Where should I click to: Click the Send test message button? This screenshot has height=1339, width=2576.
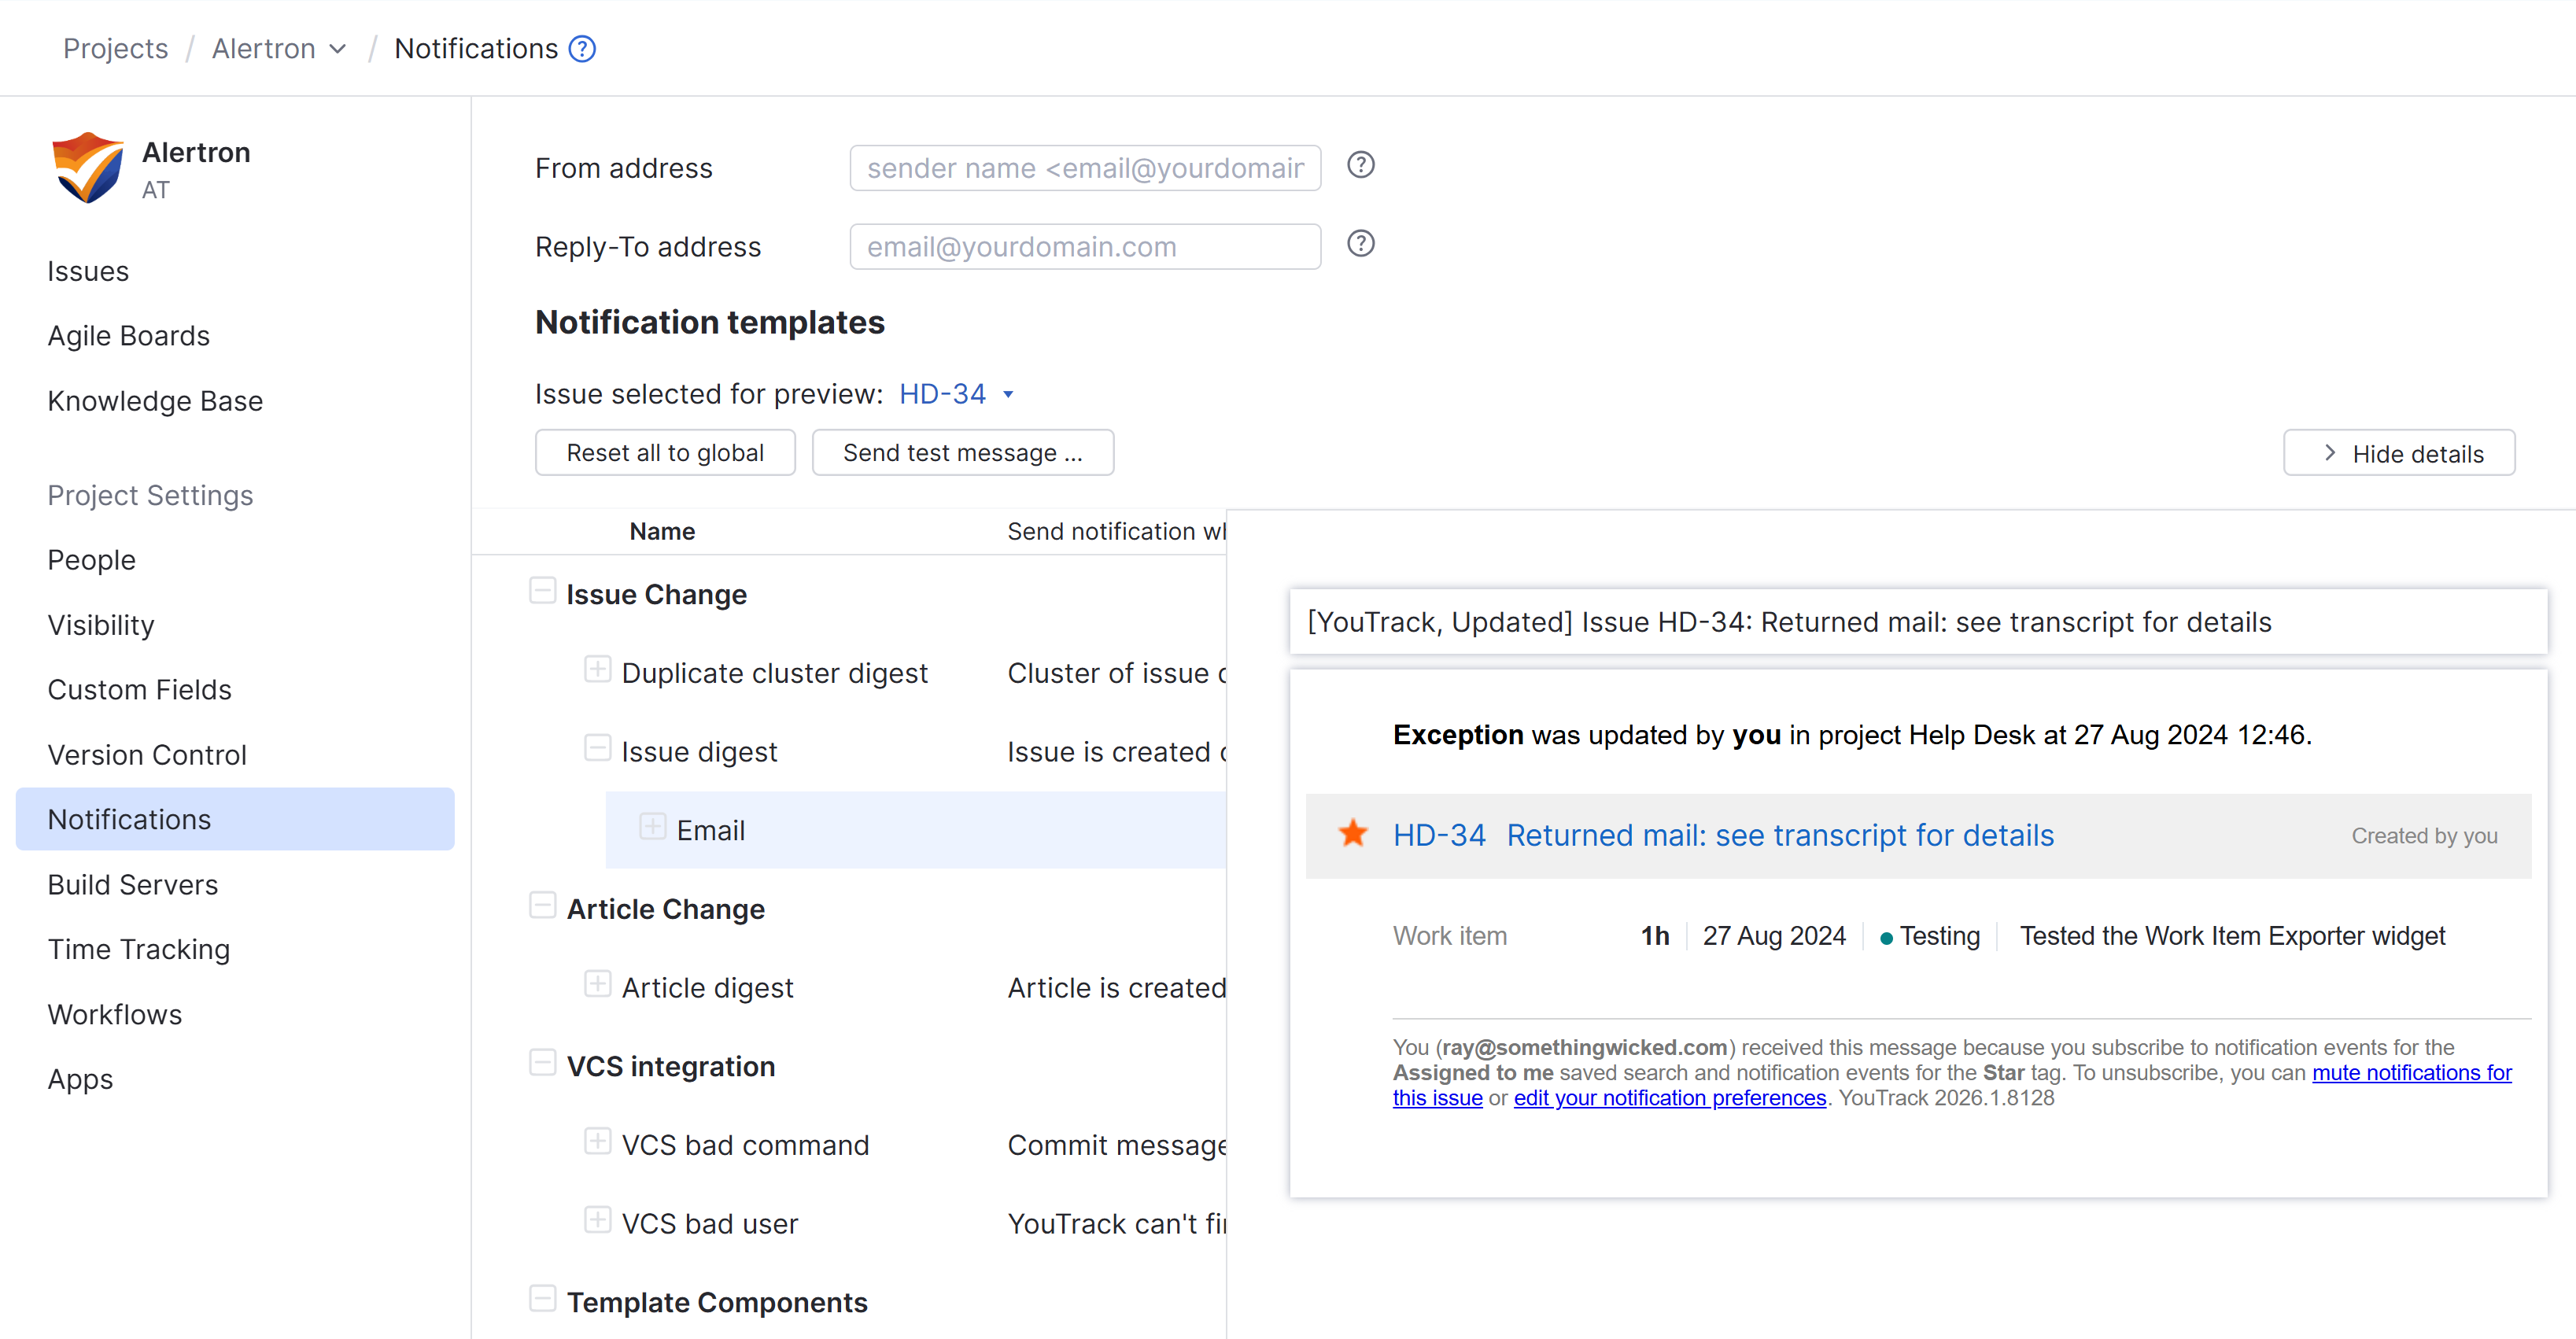[962, 452]
